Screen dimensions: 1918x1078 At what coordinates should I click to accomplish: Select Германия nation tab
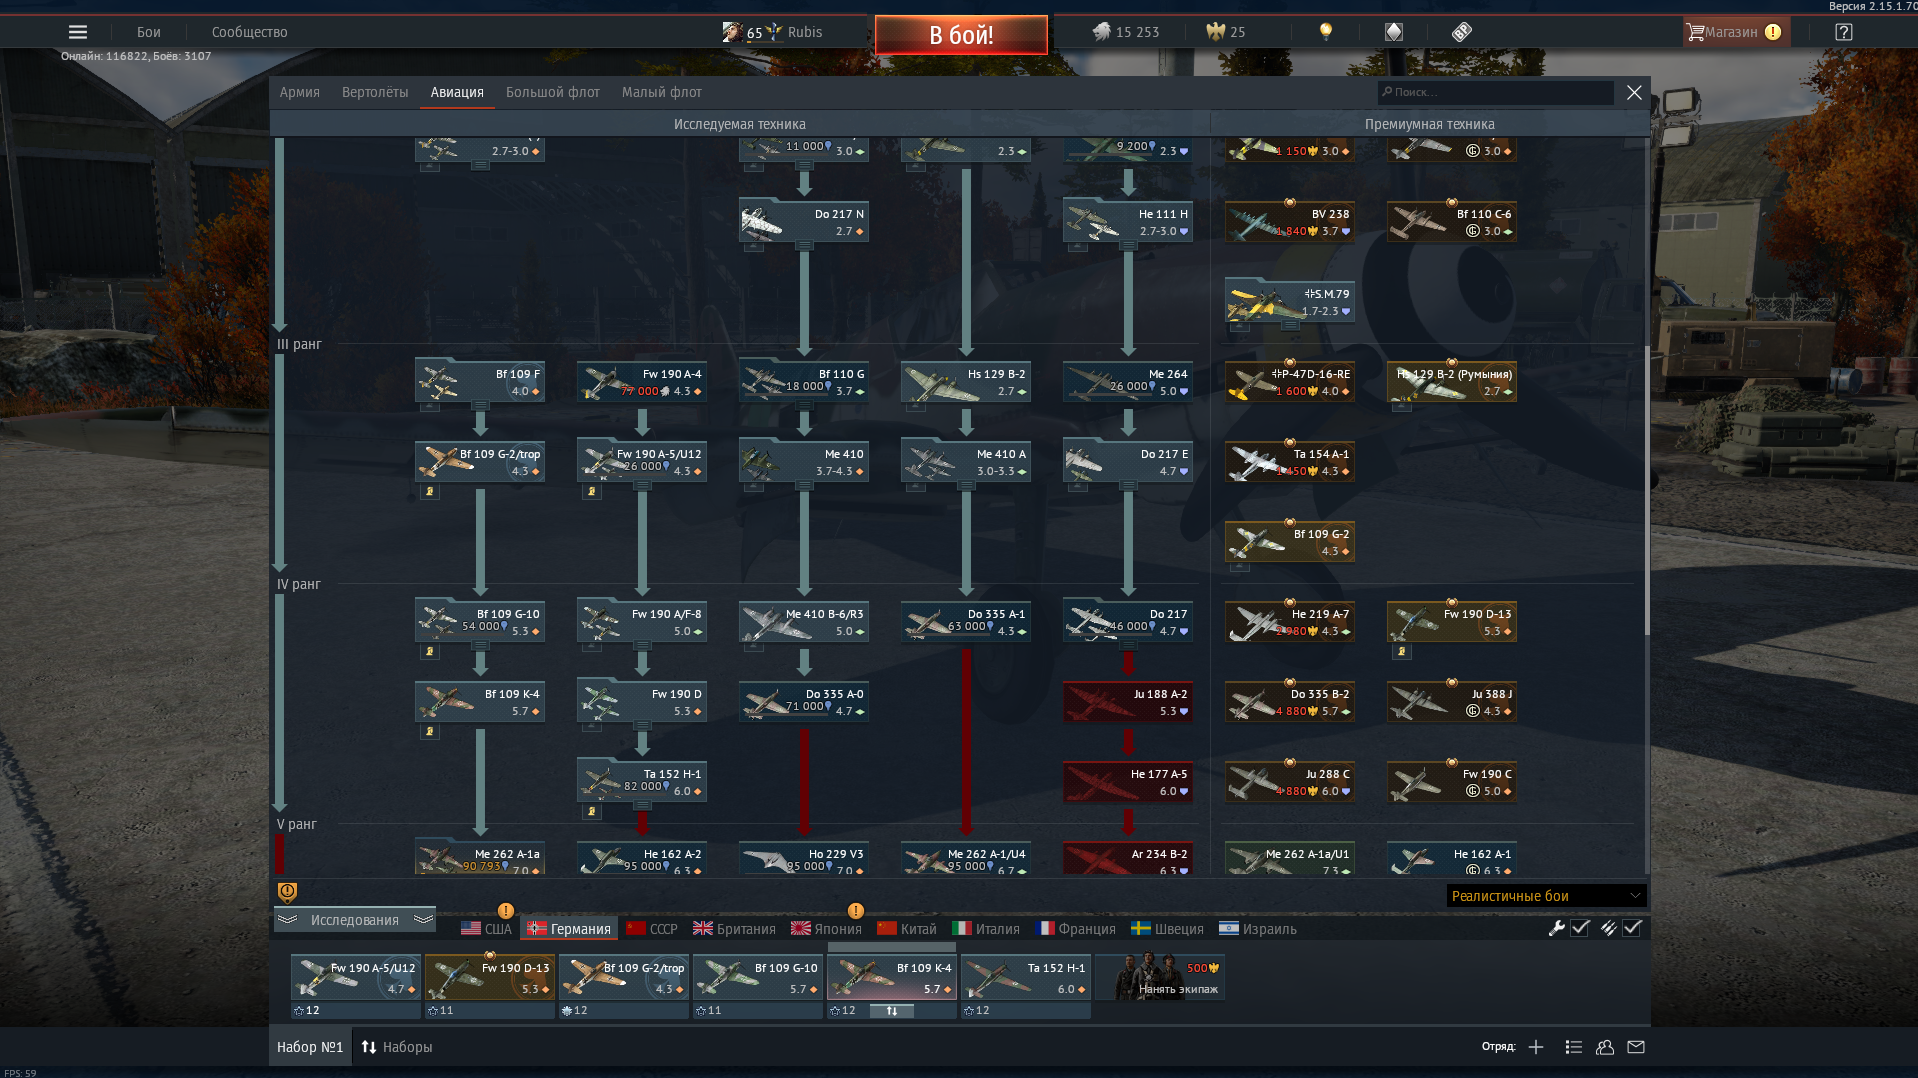coord(569,929)
